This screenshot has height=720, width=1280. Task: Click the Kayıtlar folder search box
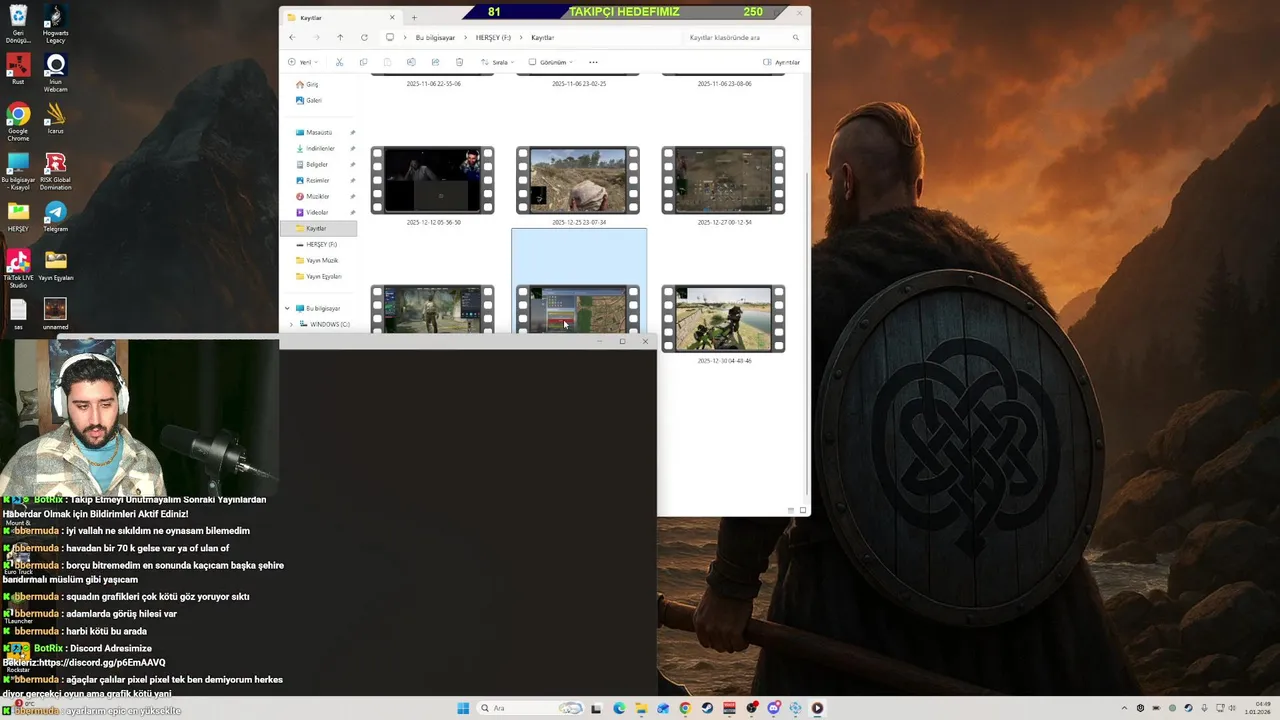743,37
